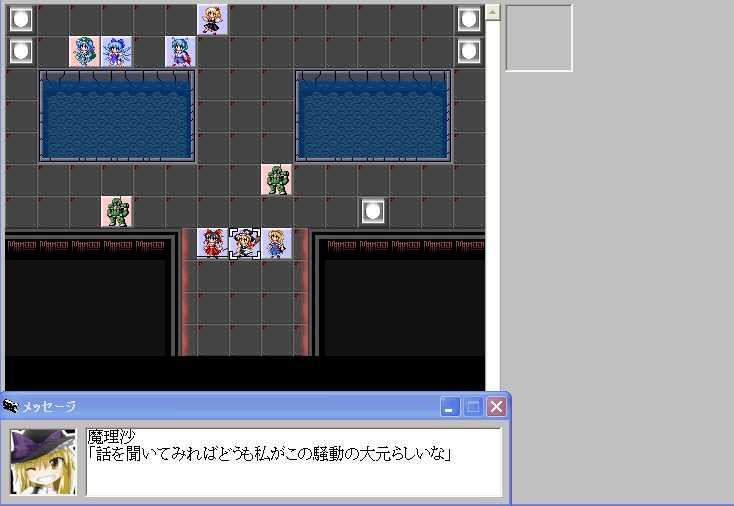Click the selected witch unit with cursor brackets
Image resolution: width=734 pixels, height=506 pixels.
pos(245,243)
